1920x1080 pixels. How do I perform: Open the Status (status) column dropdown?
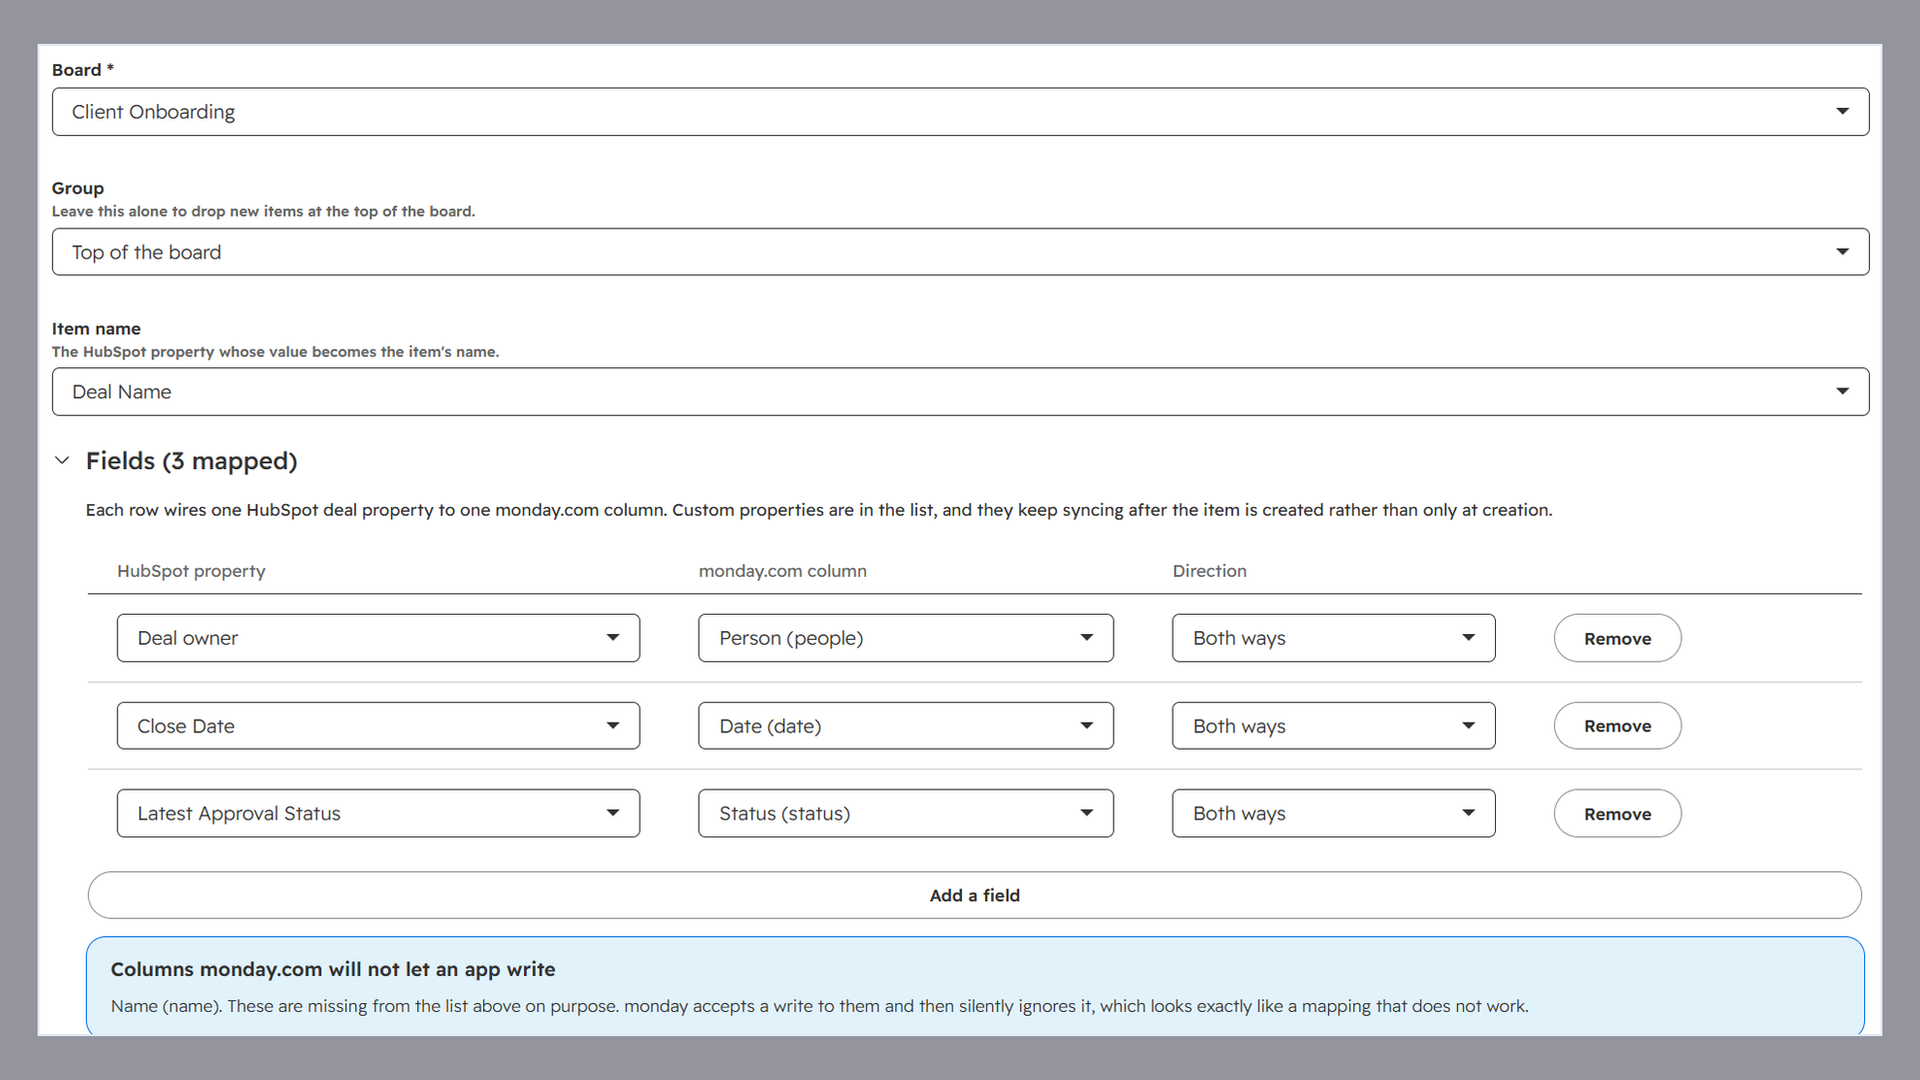906,814
